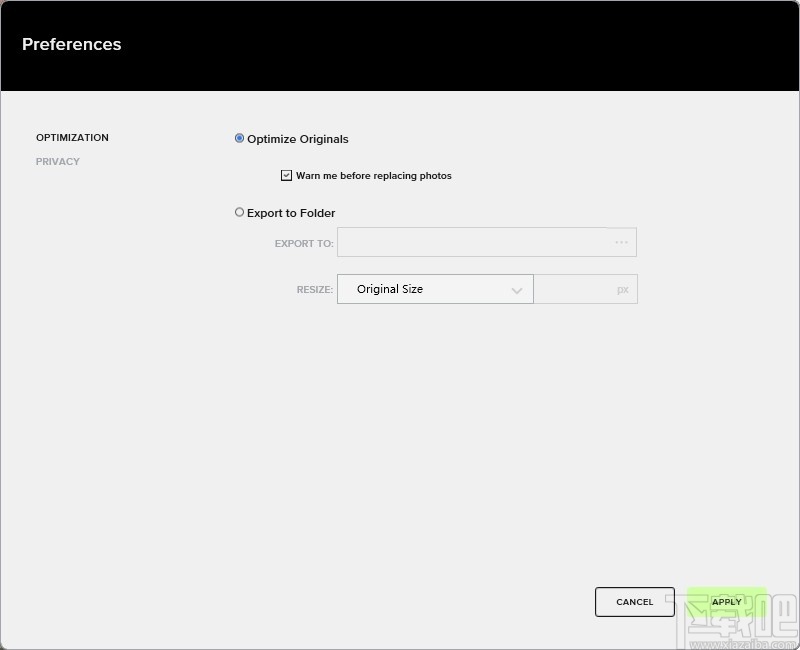Select the Optimize Originals radio button
The width and height of the screenshot is (800, 650).
point(240,139)
